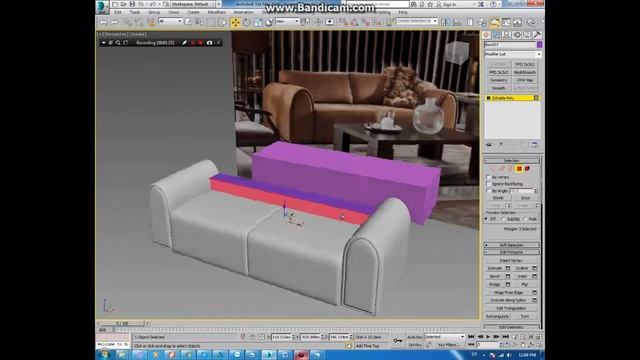This screenshot has height=360, width=640.
Task: Collapse the Edit Geometry rollout
Action: click(x=512, y=327)
